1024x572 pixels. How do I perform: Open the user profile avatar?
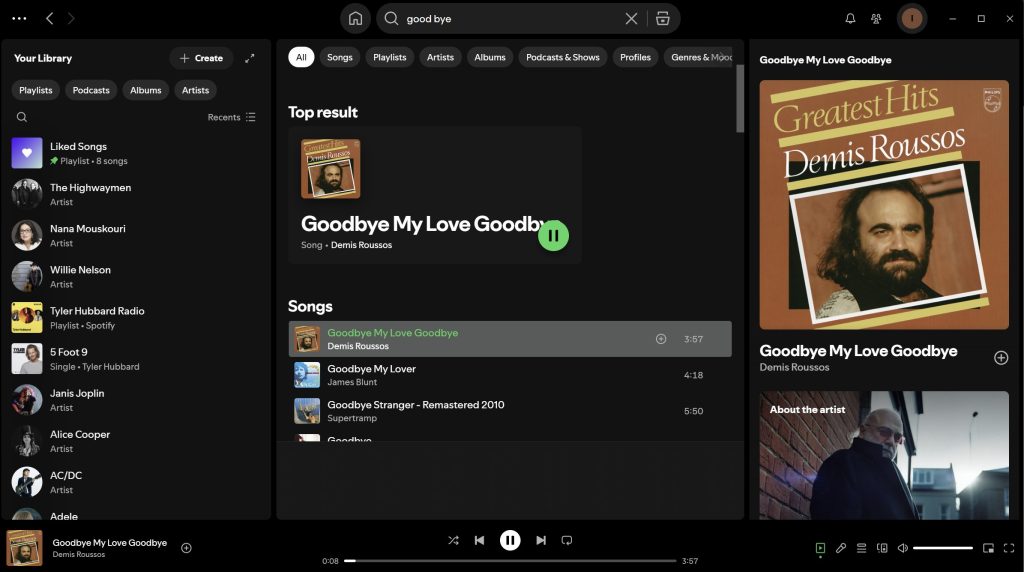click(x=912, y=18)
